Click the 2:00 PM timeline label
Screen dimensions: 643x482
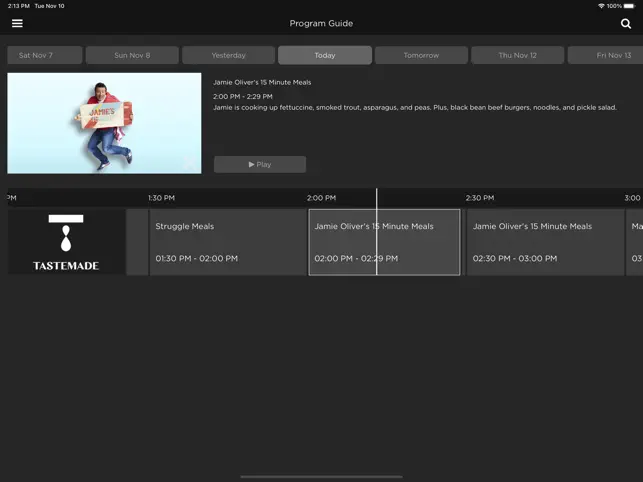321,198
